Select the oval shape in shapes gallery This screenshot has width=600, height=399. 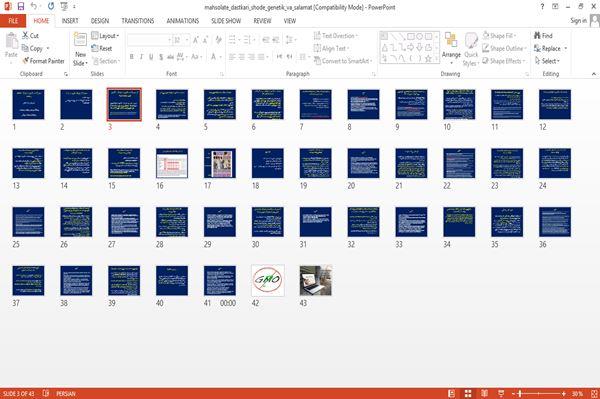point(420,36)
